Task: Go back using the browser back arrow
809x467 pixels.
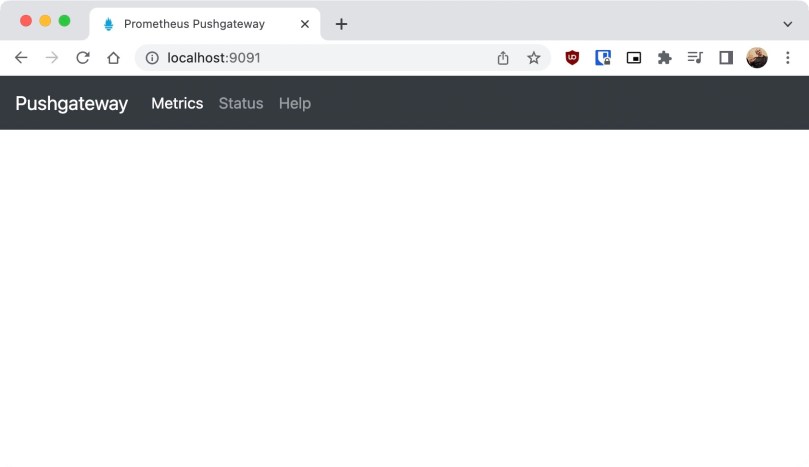Action: pos(21,58)
